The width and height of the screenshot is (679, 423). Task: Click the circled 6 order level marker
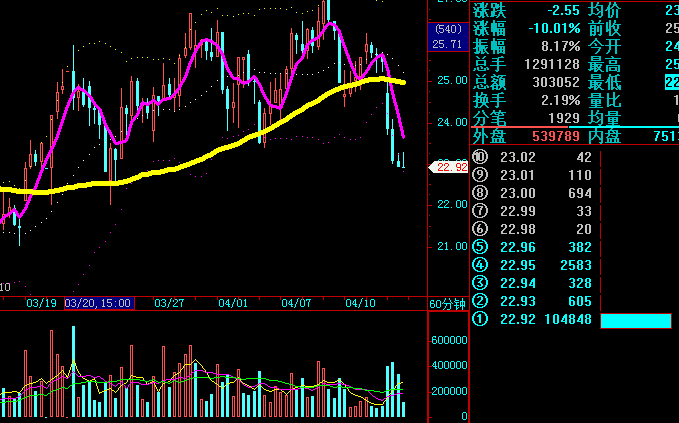480,229
